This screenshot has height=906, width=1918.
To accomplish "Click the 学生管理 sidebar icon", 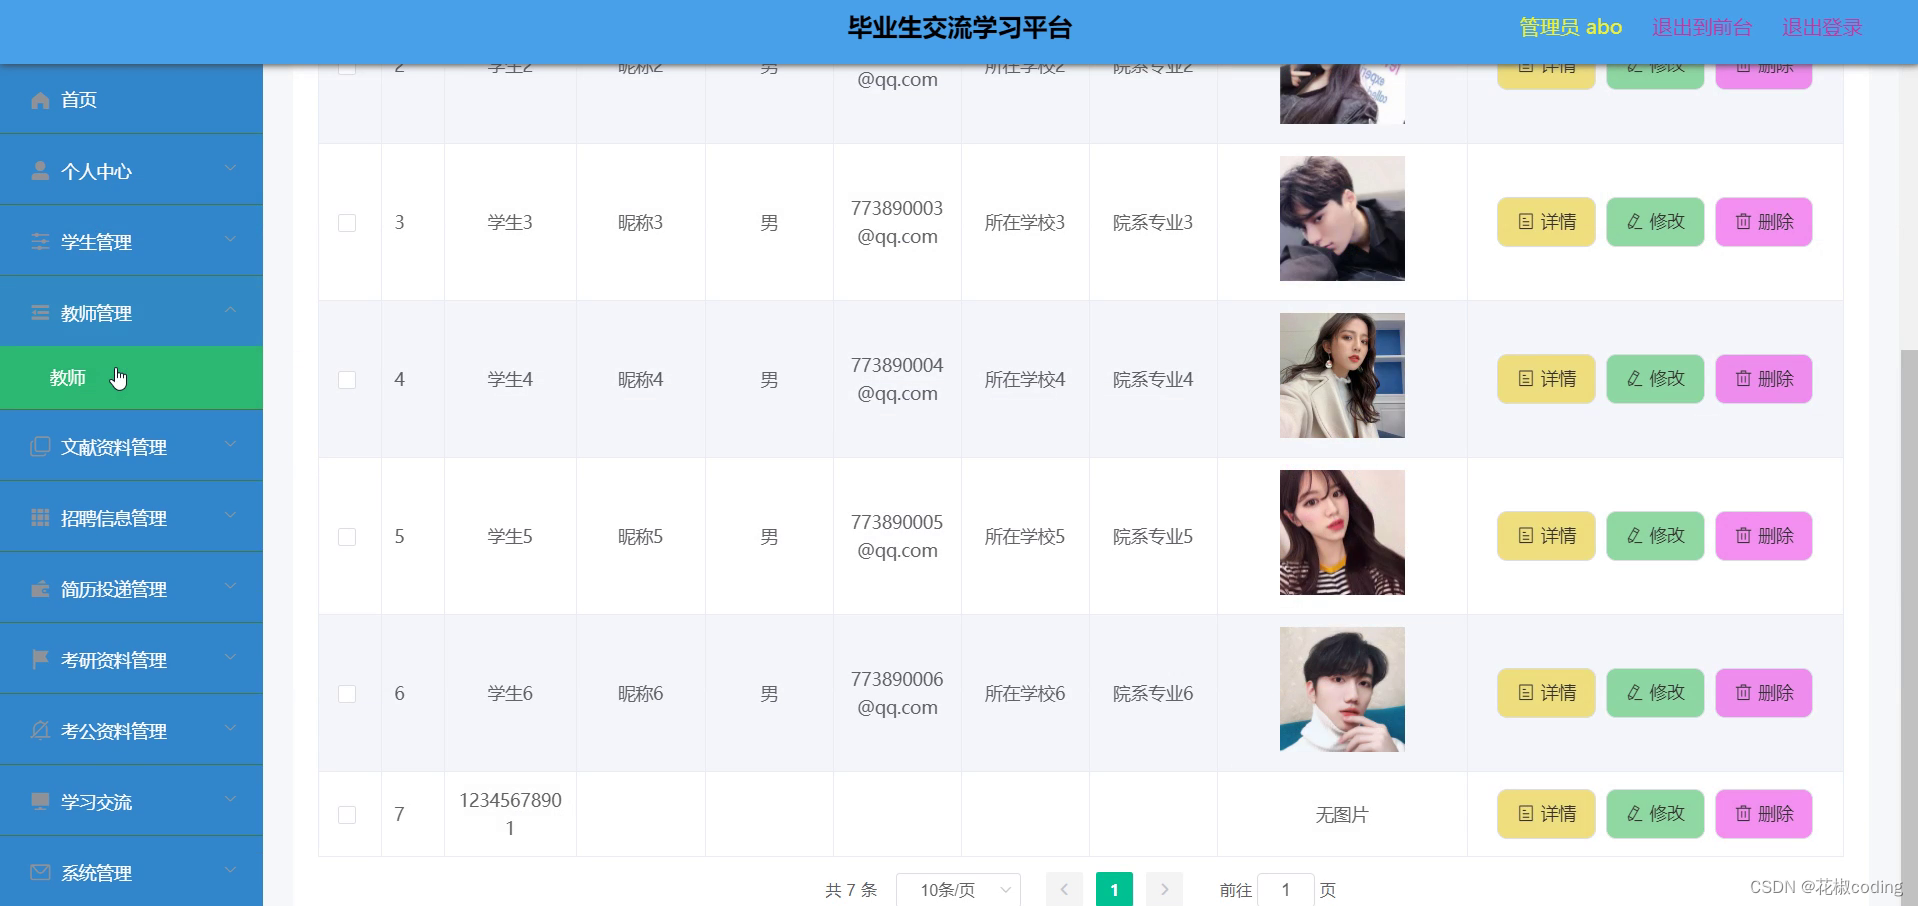I will pos(40,242).
